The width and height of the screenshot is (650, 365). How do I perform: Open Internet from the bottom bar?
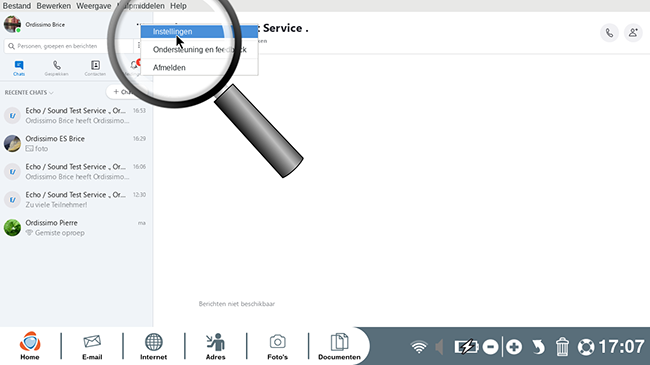pyautogui.click(x=153, y=346)
